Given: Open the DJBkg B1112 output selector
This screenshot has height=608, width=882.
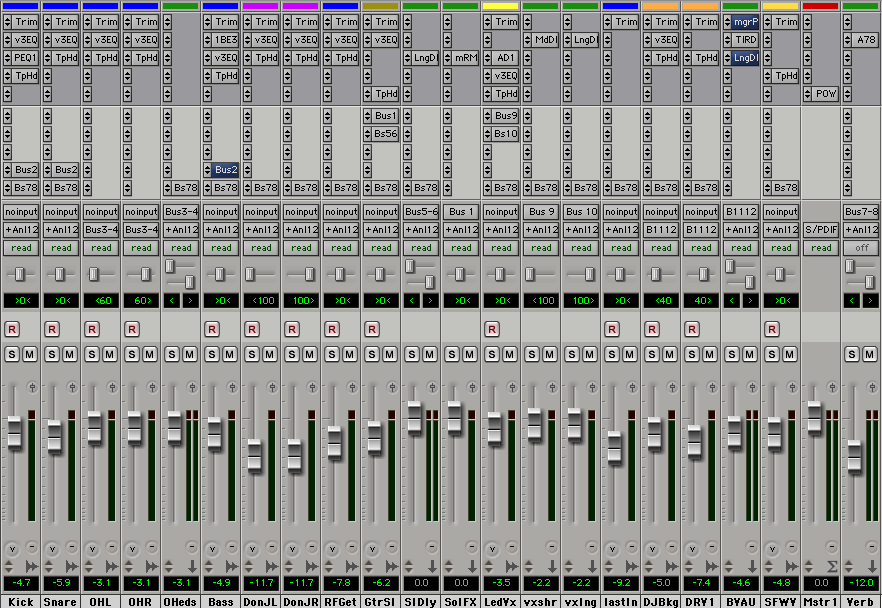Looking at the screenshot, I should click(661, 229).
